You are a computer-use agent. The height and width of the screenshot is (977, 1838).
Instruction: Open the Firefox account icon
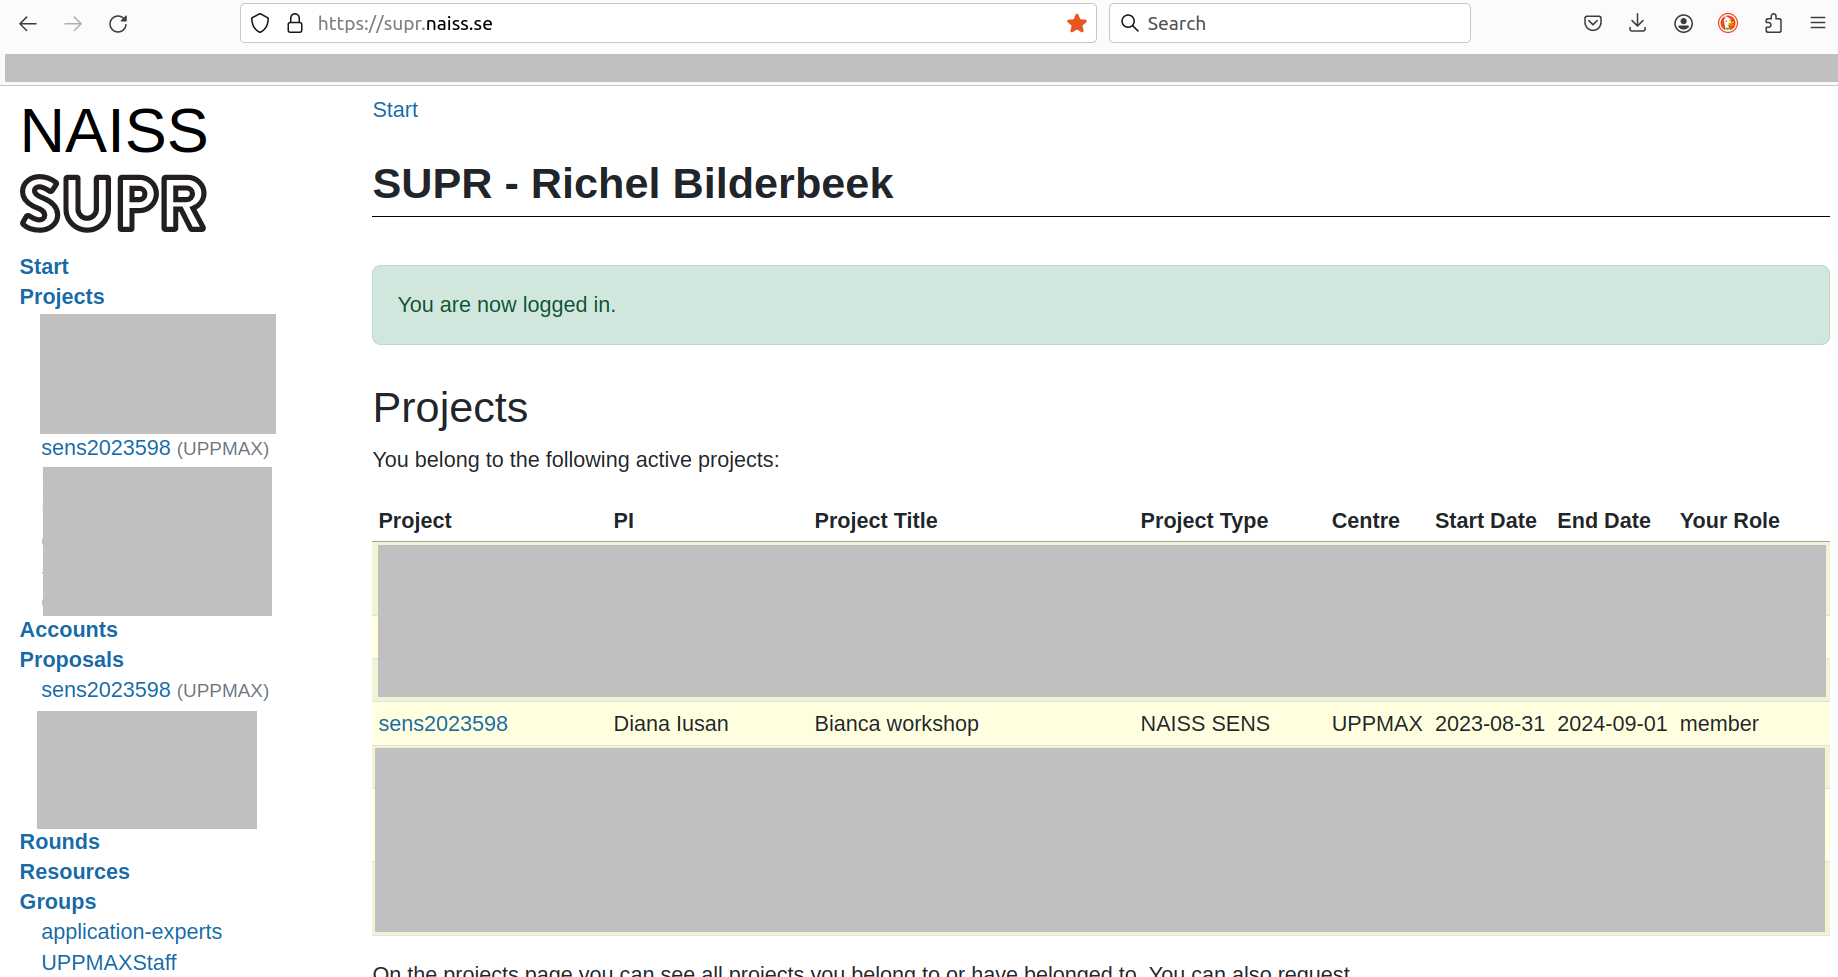[x=1683, y=23]
